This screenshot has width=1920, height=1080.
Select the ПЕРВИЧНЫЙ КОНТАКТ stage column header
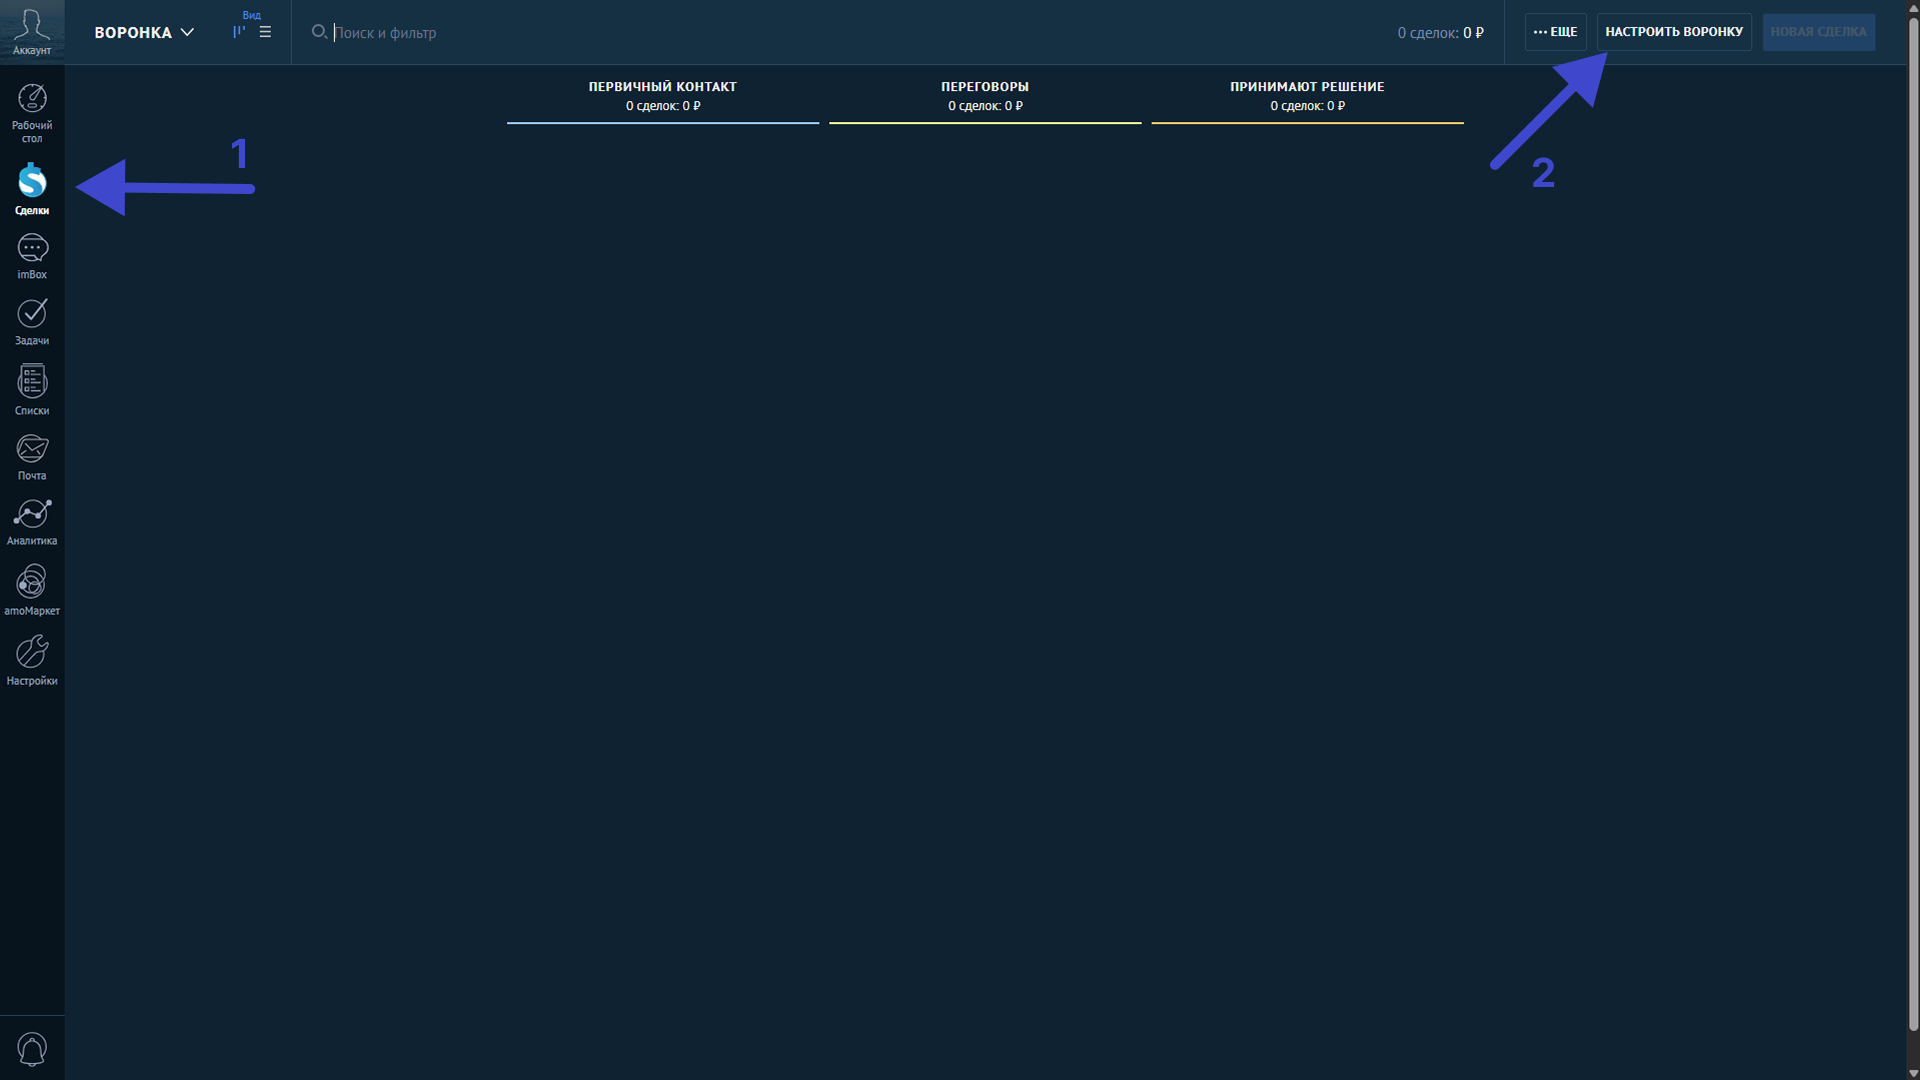tap(663, 96)
